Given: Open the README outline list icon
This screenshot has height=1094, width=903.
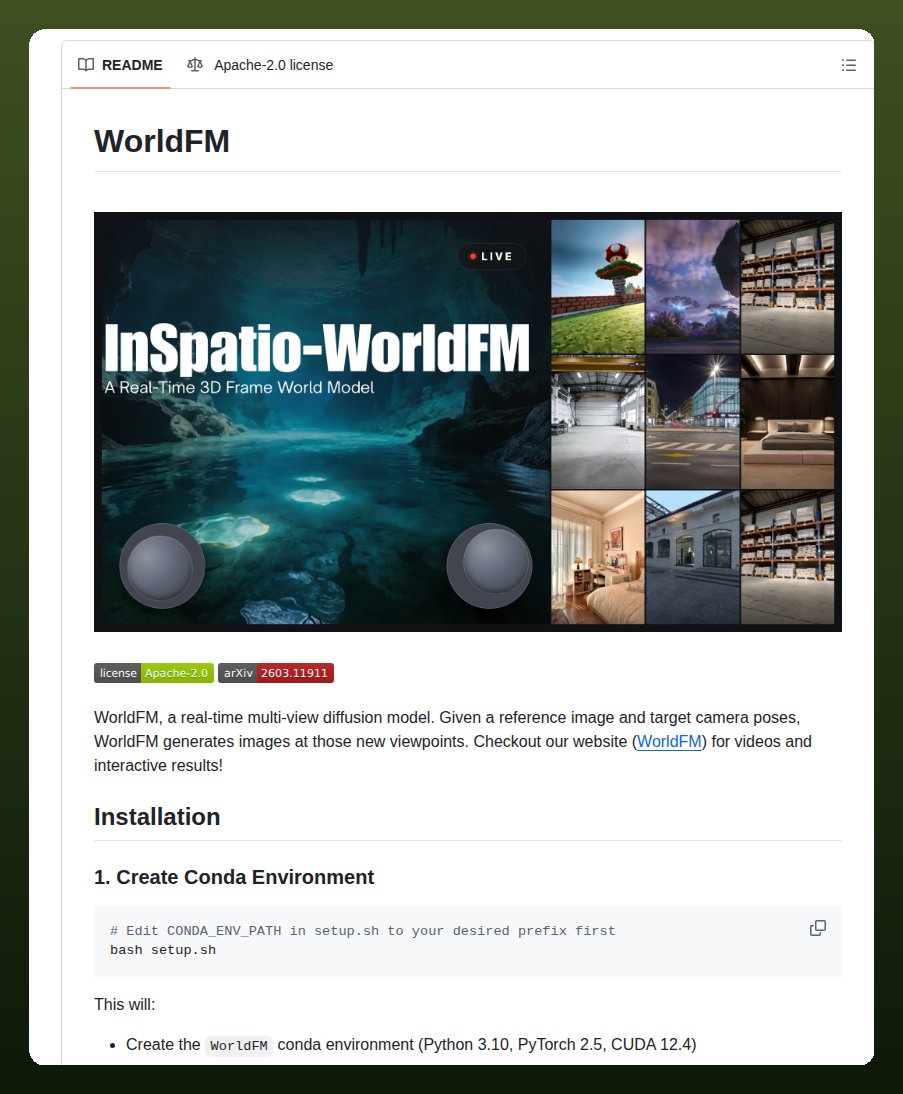Looking at the screenshot, I should [x=849, y=65].
